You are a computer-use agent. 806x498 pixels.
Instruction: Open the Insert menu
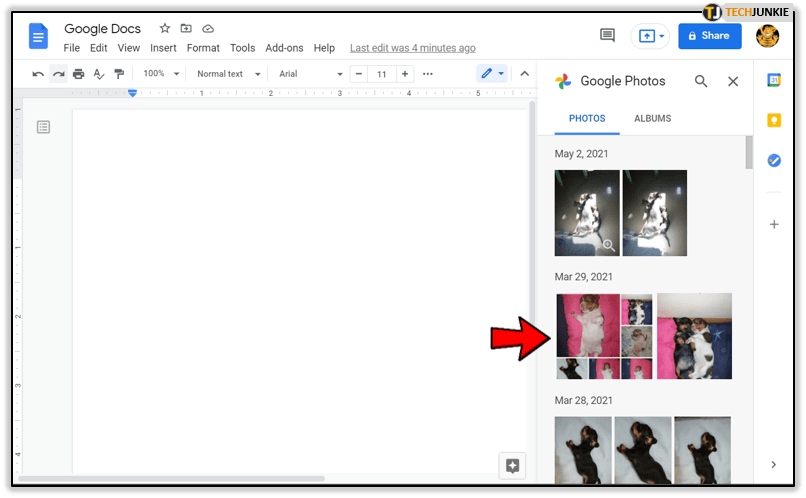tap(163, 48)
